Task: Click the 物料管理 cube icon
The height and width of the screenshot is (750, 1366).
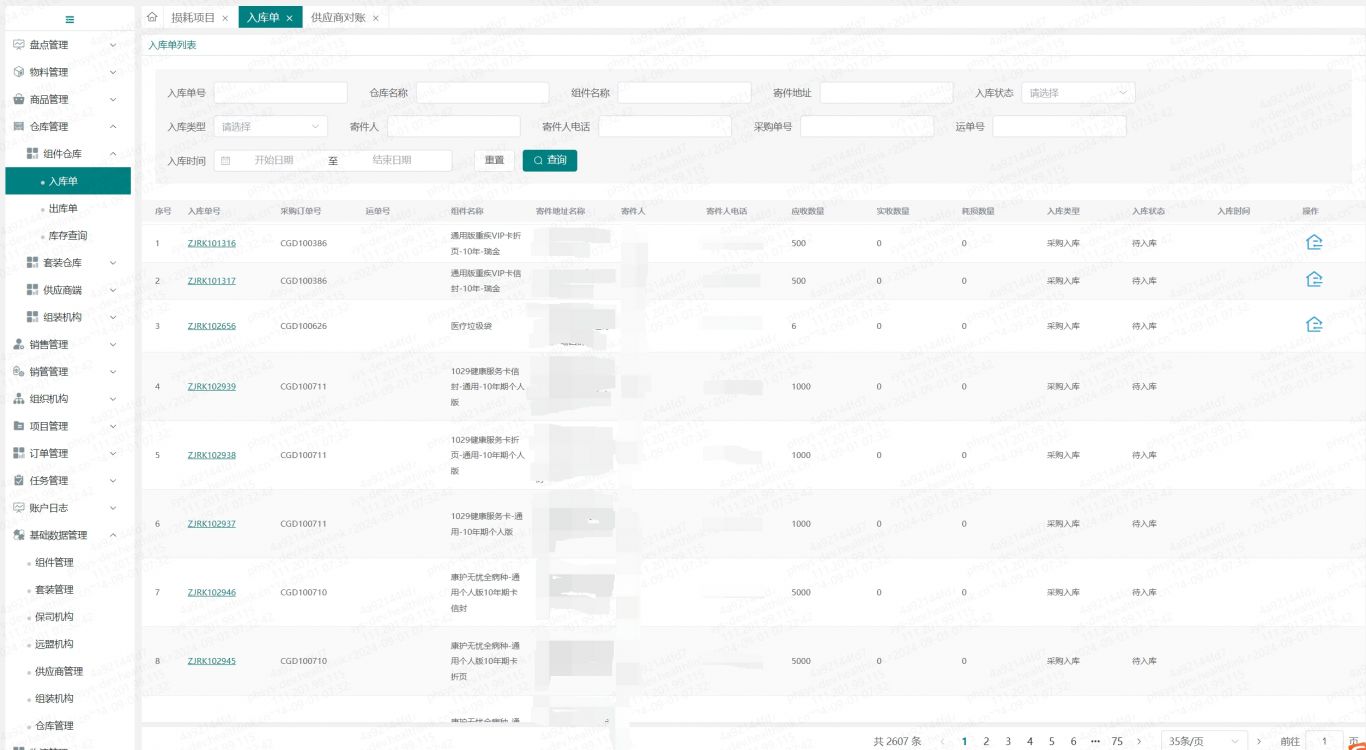Action: coord(19,72)
